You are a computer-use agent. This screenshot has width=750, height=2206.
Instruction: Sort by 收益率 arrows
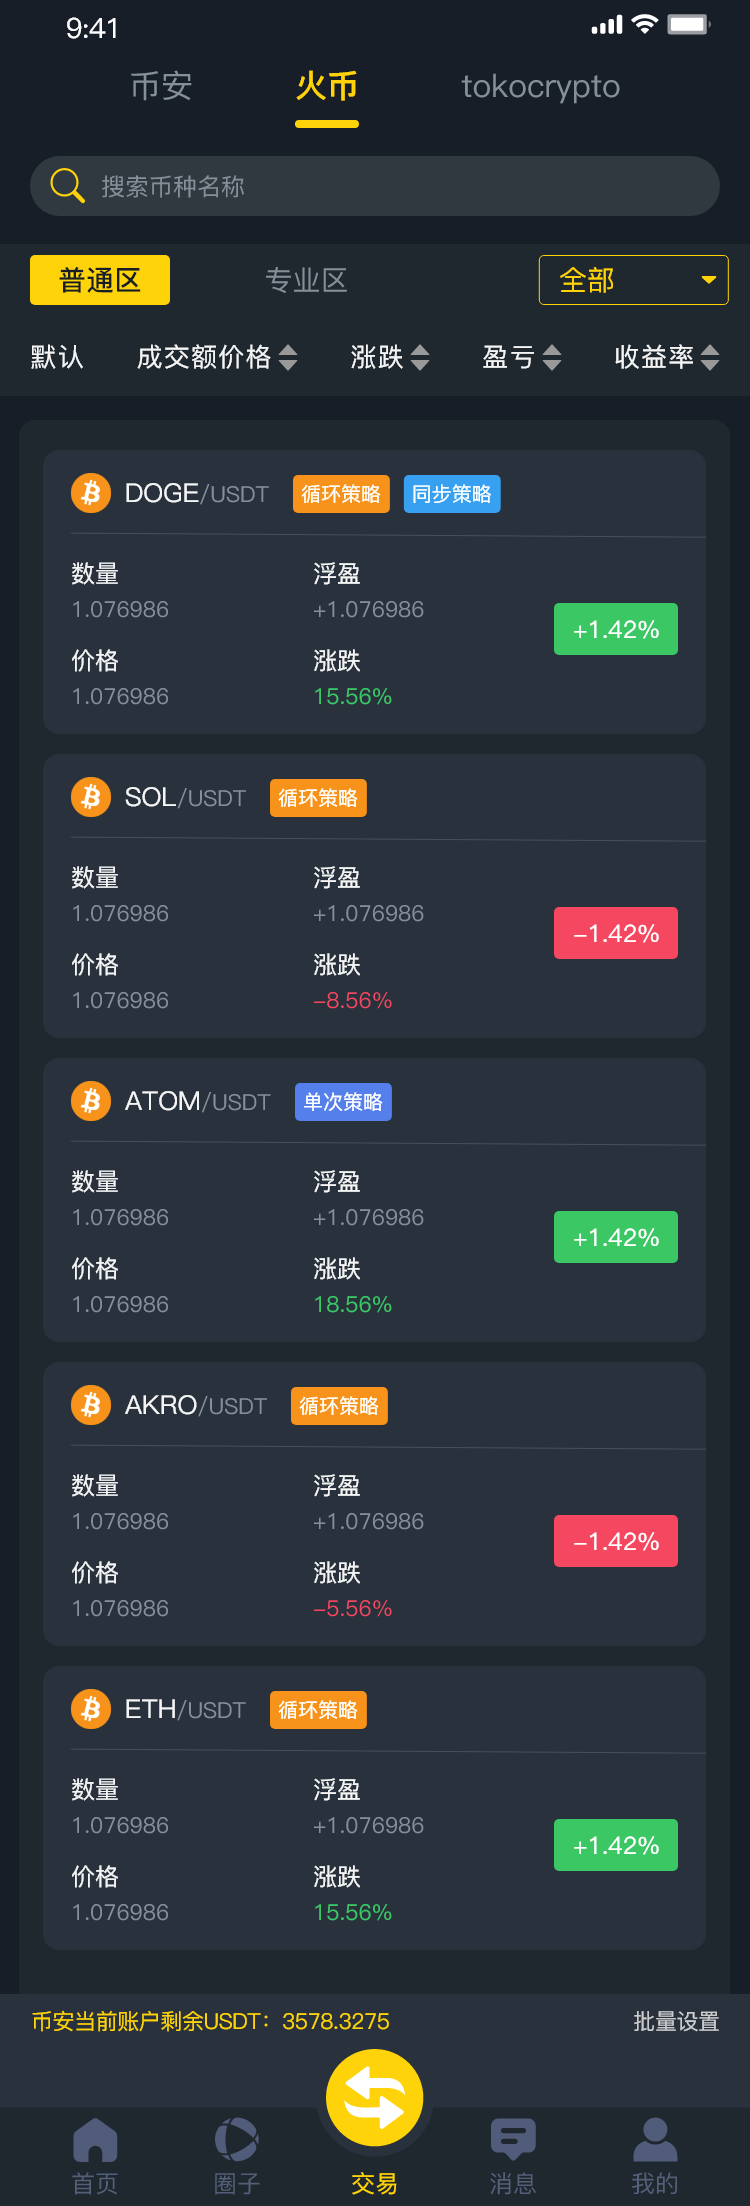click(x=709, y=357)
